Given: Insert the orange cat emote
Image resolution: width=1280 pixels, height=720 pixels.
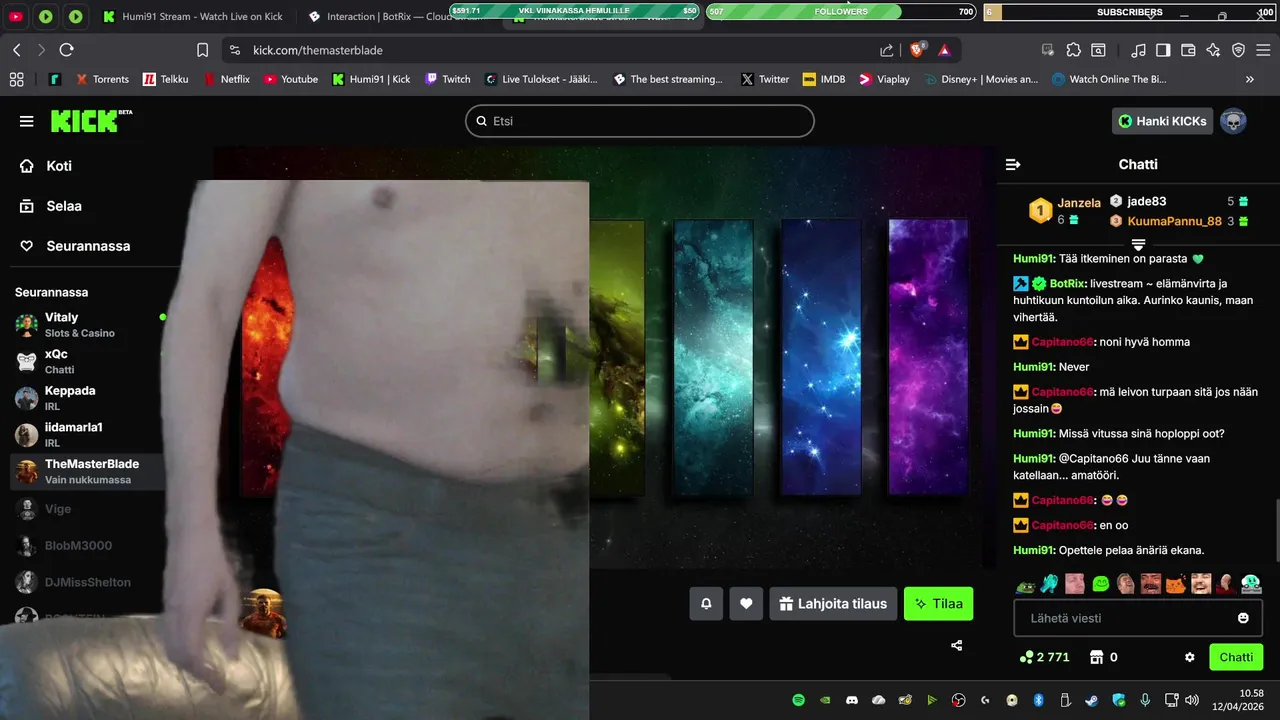Looking at the screenshot, I should pyautogui.click(x=1175, y=584).
